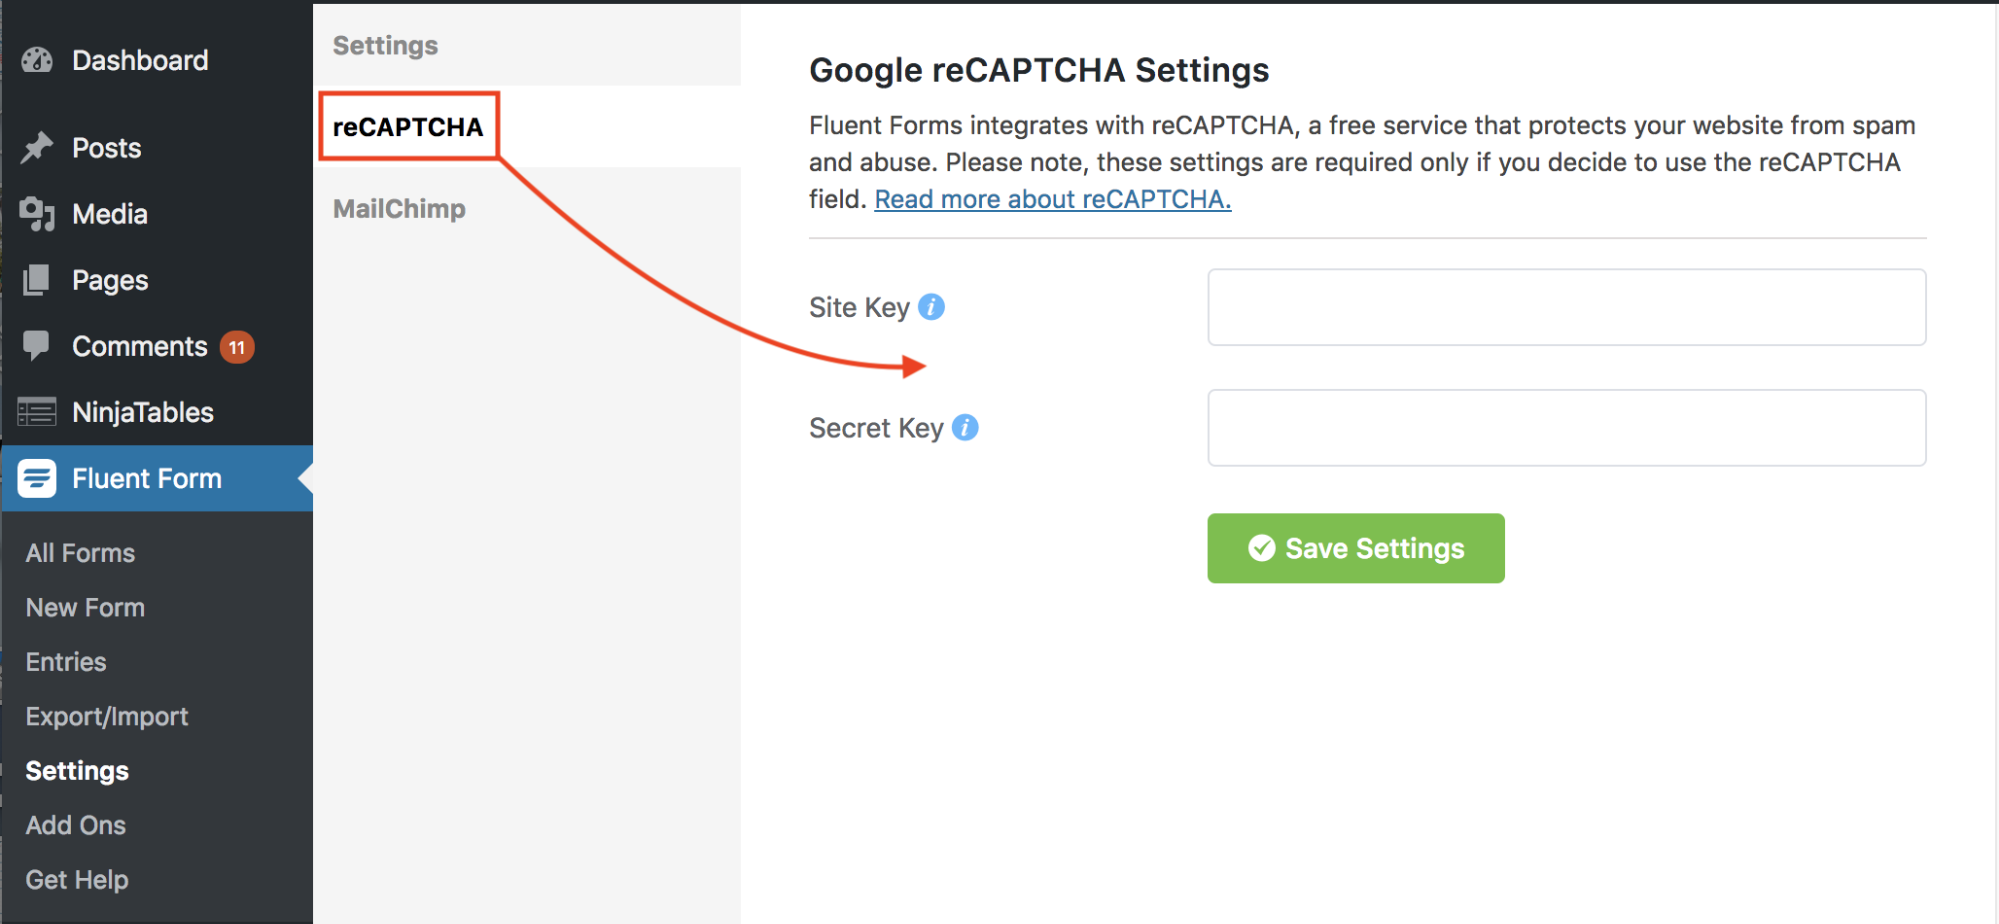Open the Read more about reCAPTCHA link
The image size is (1999, 924).
(1052, 199)
